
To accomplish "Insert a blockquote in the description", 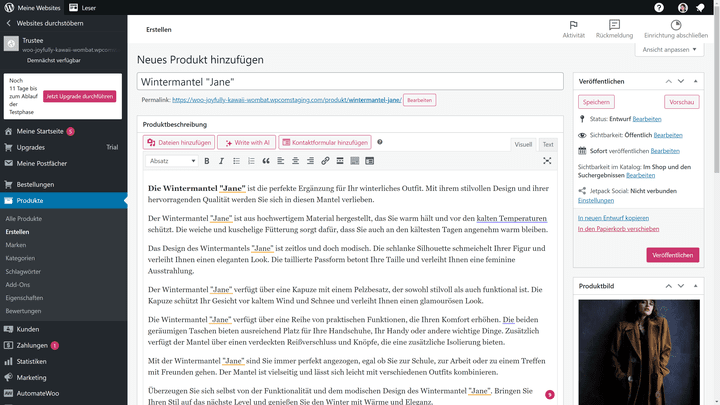I will (266, 161).
